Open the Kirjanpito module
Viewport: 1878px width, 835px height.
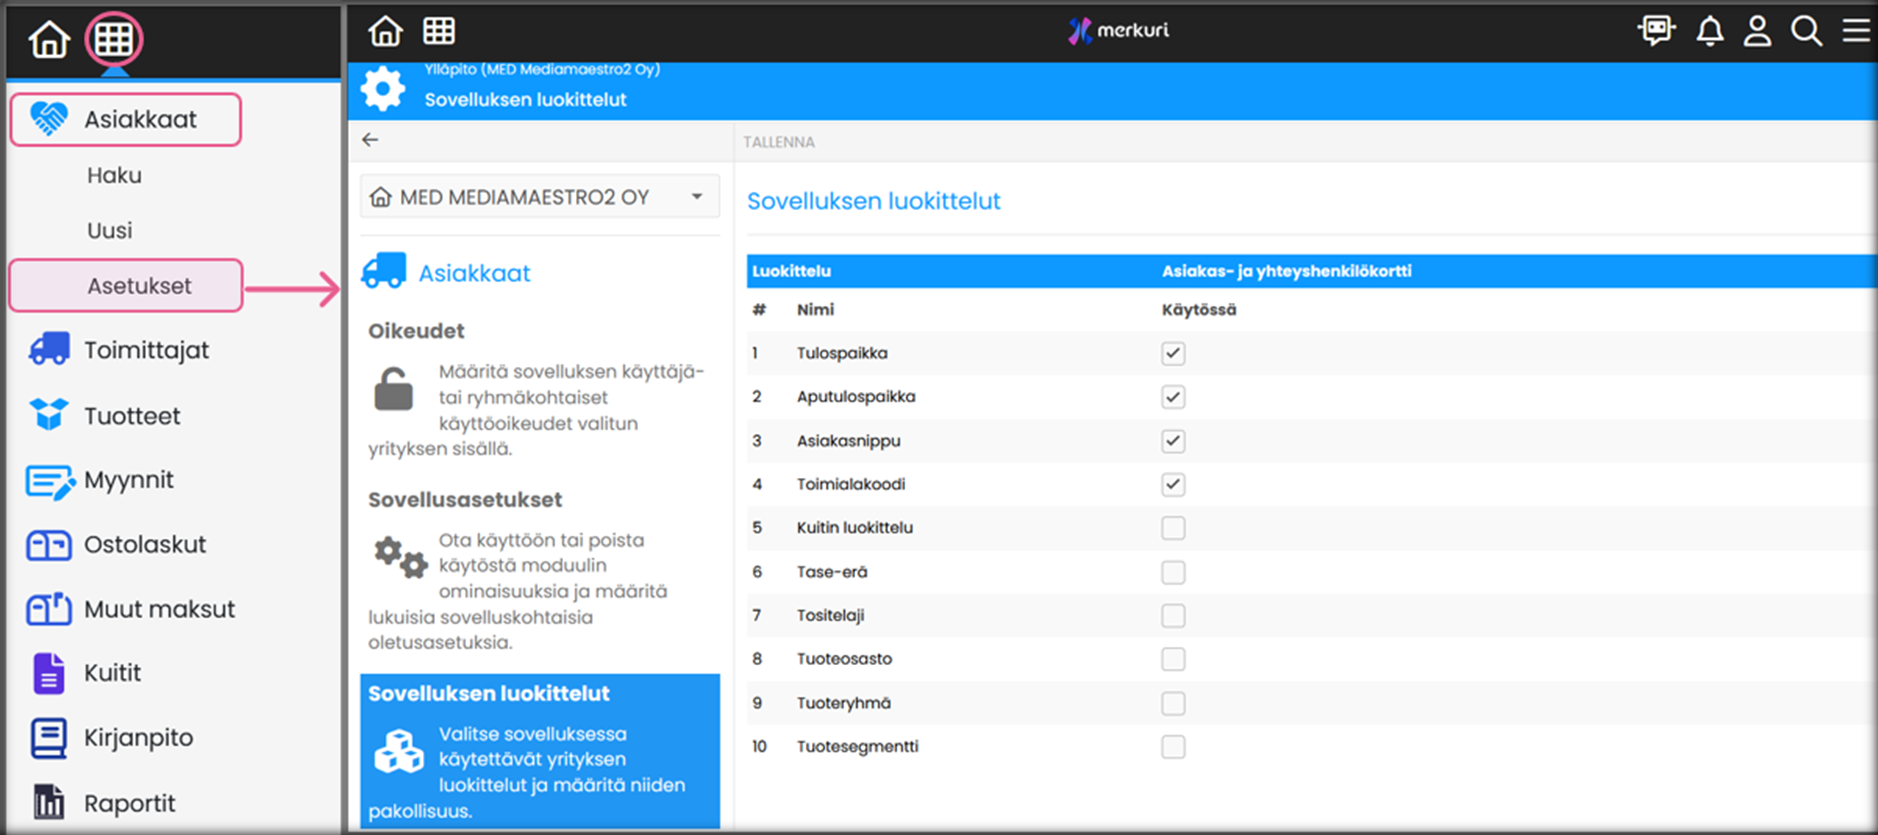pyautogui.click(x=138, y=738)
